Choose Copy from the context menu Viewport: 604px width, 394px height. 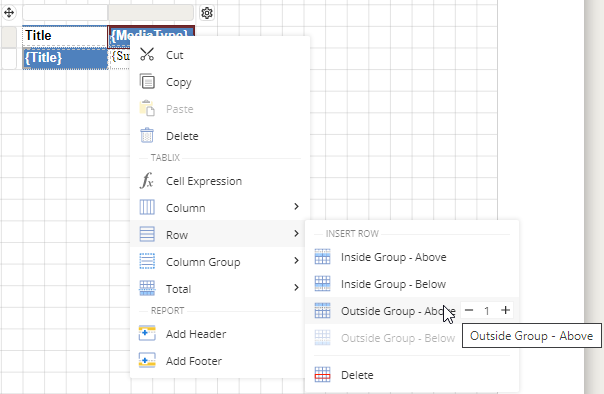point(220,82)
